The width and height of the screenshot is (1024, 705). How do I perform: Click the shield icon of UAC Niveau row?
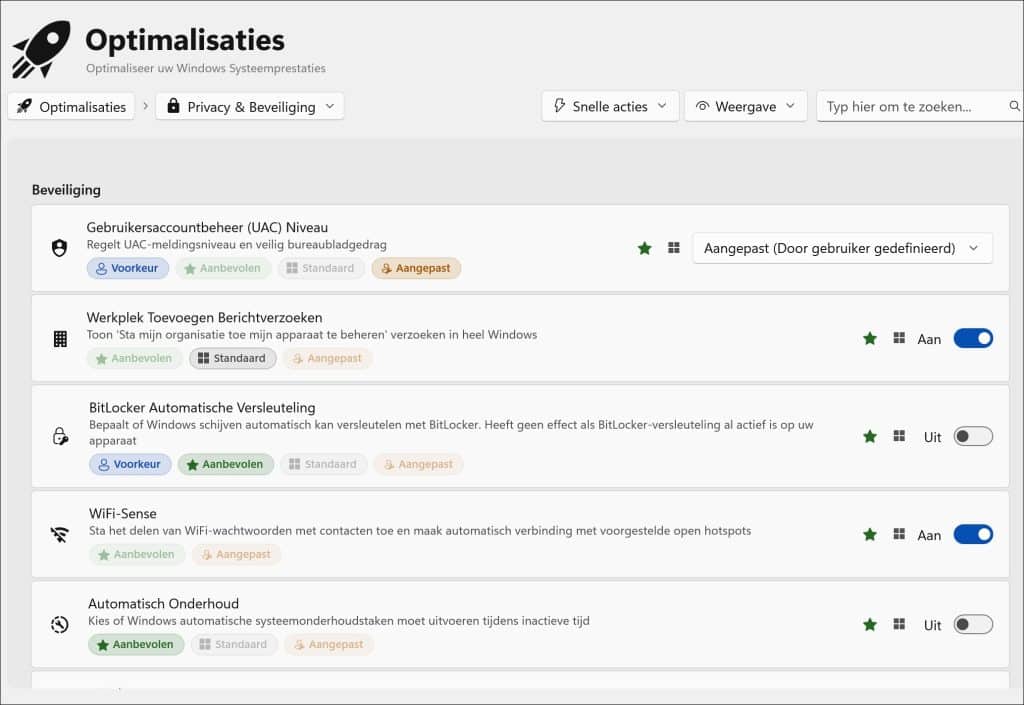pos(59,248)
